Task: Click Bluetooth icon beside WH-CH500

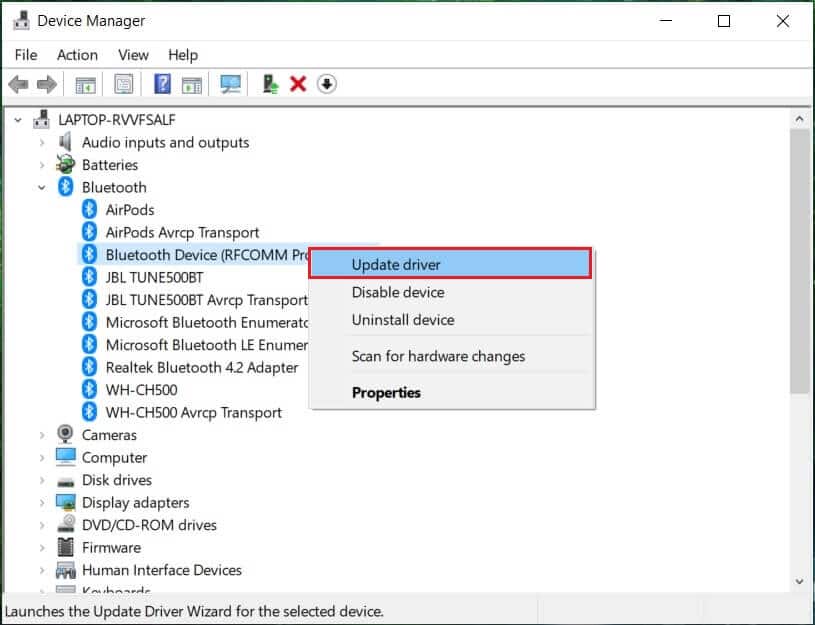Action: pos(89,389)
